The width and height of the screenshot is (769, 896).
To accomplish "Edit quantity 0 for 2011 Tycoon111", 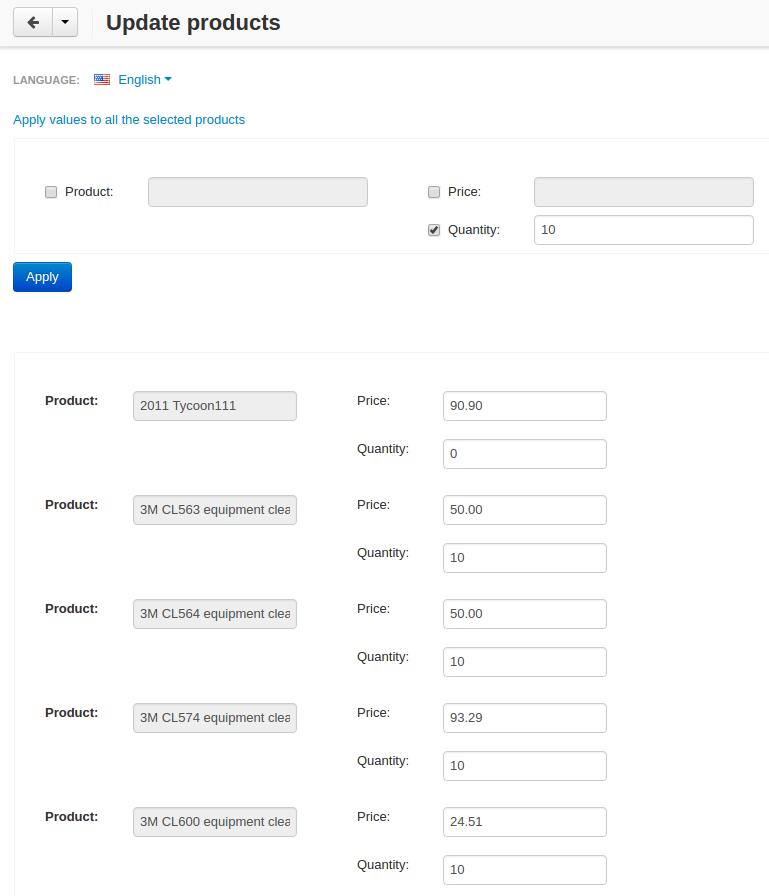I will [x=524, y=454].
